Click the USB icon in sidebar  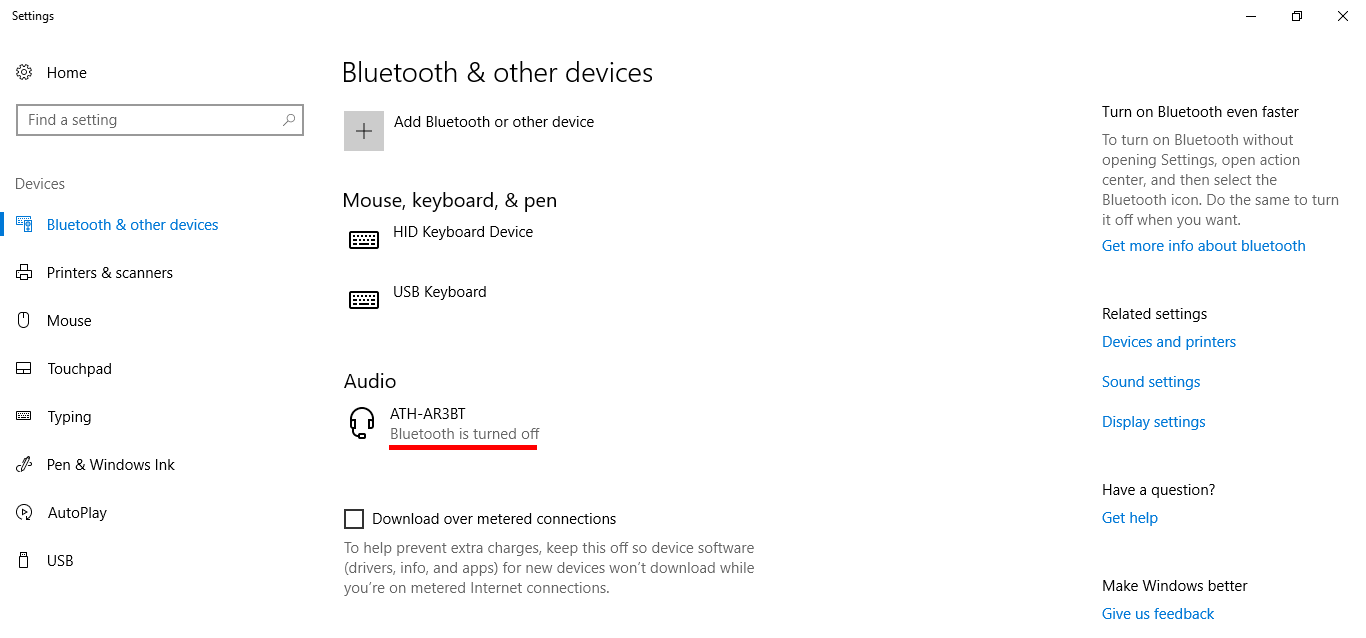coord(24,560)
